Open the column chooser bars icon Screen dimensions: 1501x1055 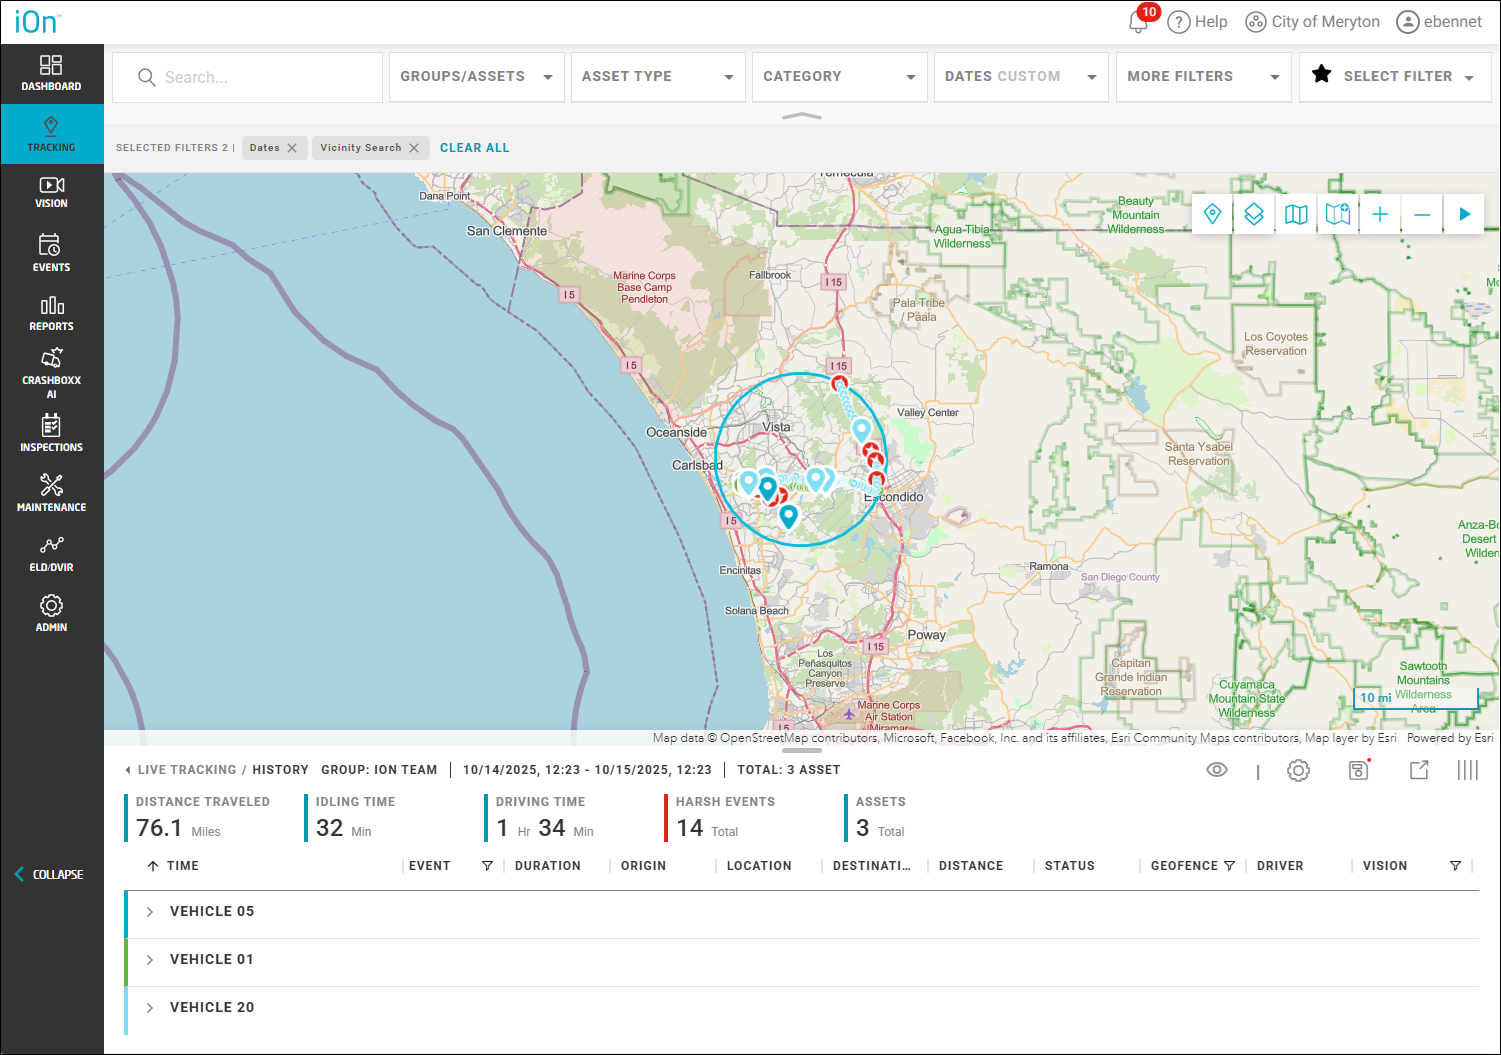click(x=1467, y=770)
